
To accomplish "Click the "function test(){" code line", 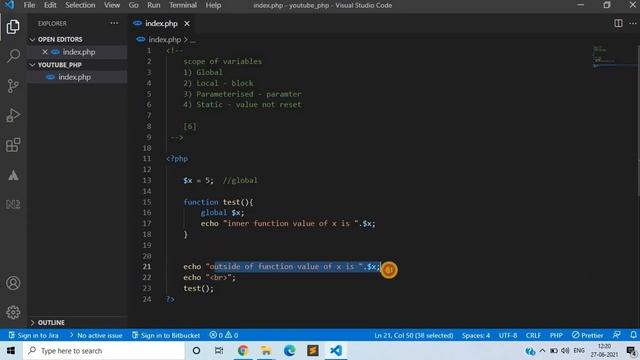I will [x=218, y=202].
